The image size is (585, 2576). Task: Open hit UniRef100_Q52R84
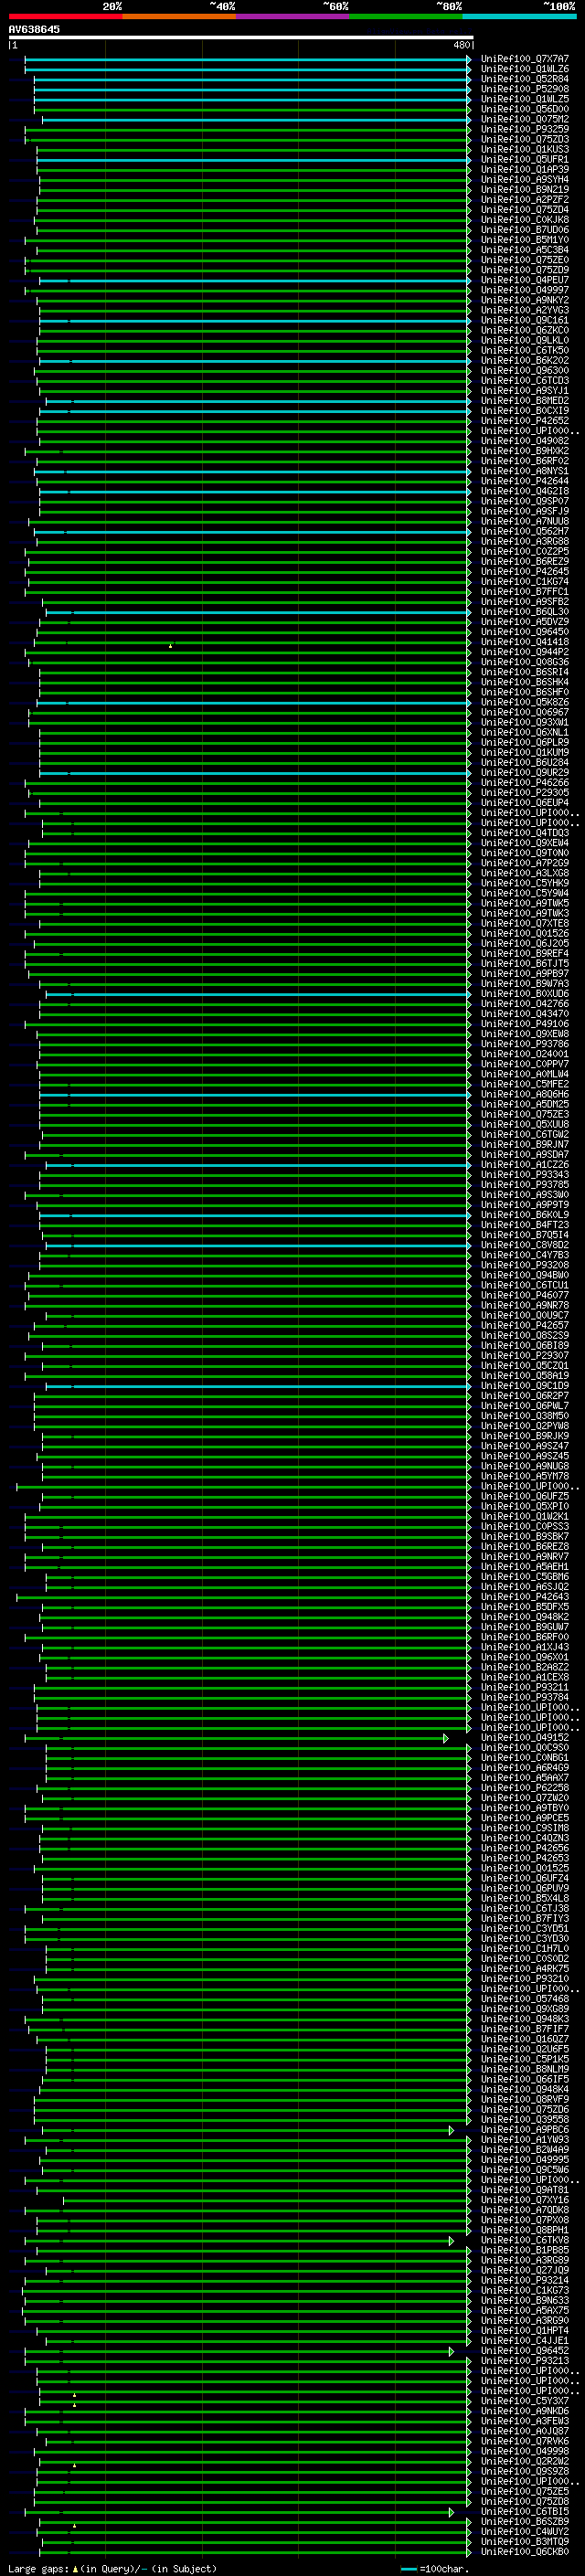click(525, 79)
